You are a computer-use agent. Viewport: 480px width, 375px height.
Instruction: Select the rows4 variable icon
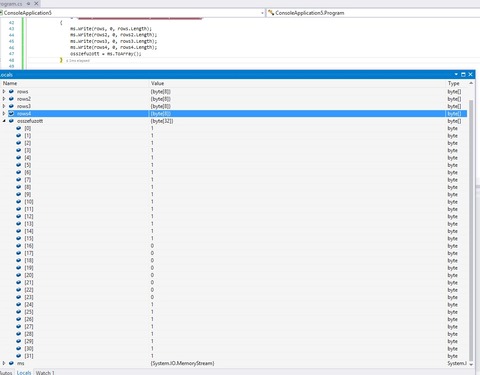click(x=11, y=113)
